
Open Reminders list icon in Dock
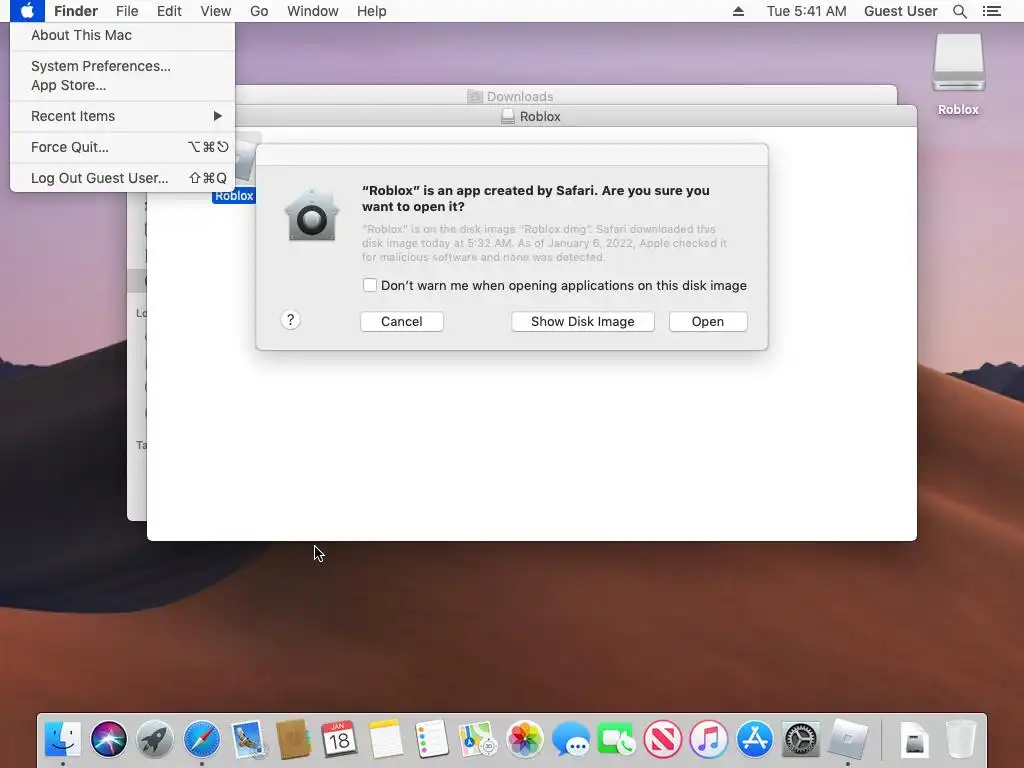(432, 739)
